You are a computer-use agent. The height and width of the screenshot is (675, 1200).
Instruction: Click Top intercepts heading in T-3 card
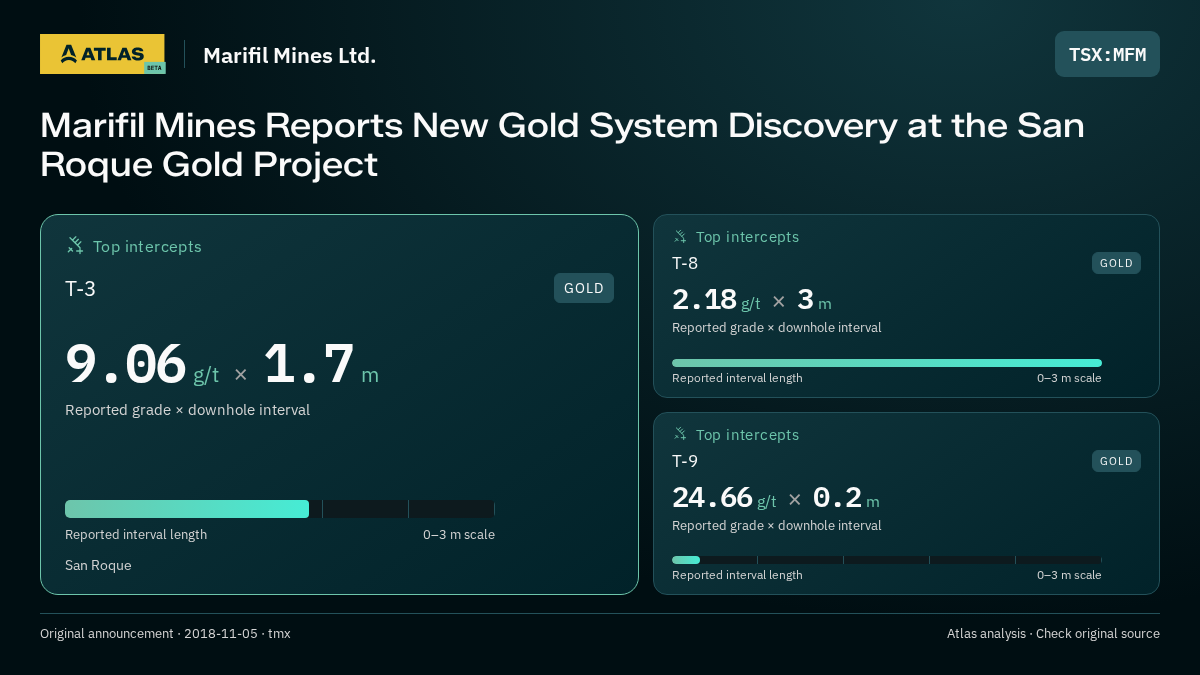[x=147, y=246]
